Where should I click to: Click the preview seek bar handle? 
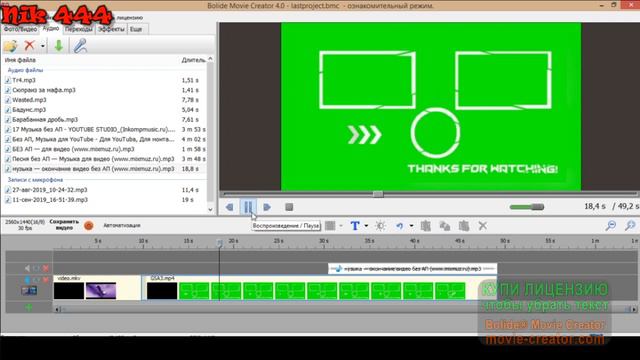[x=378, y=194]
